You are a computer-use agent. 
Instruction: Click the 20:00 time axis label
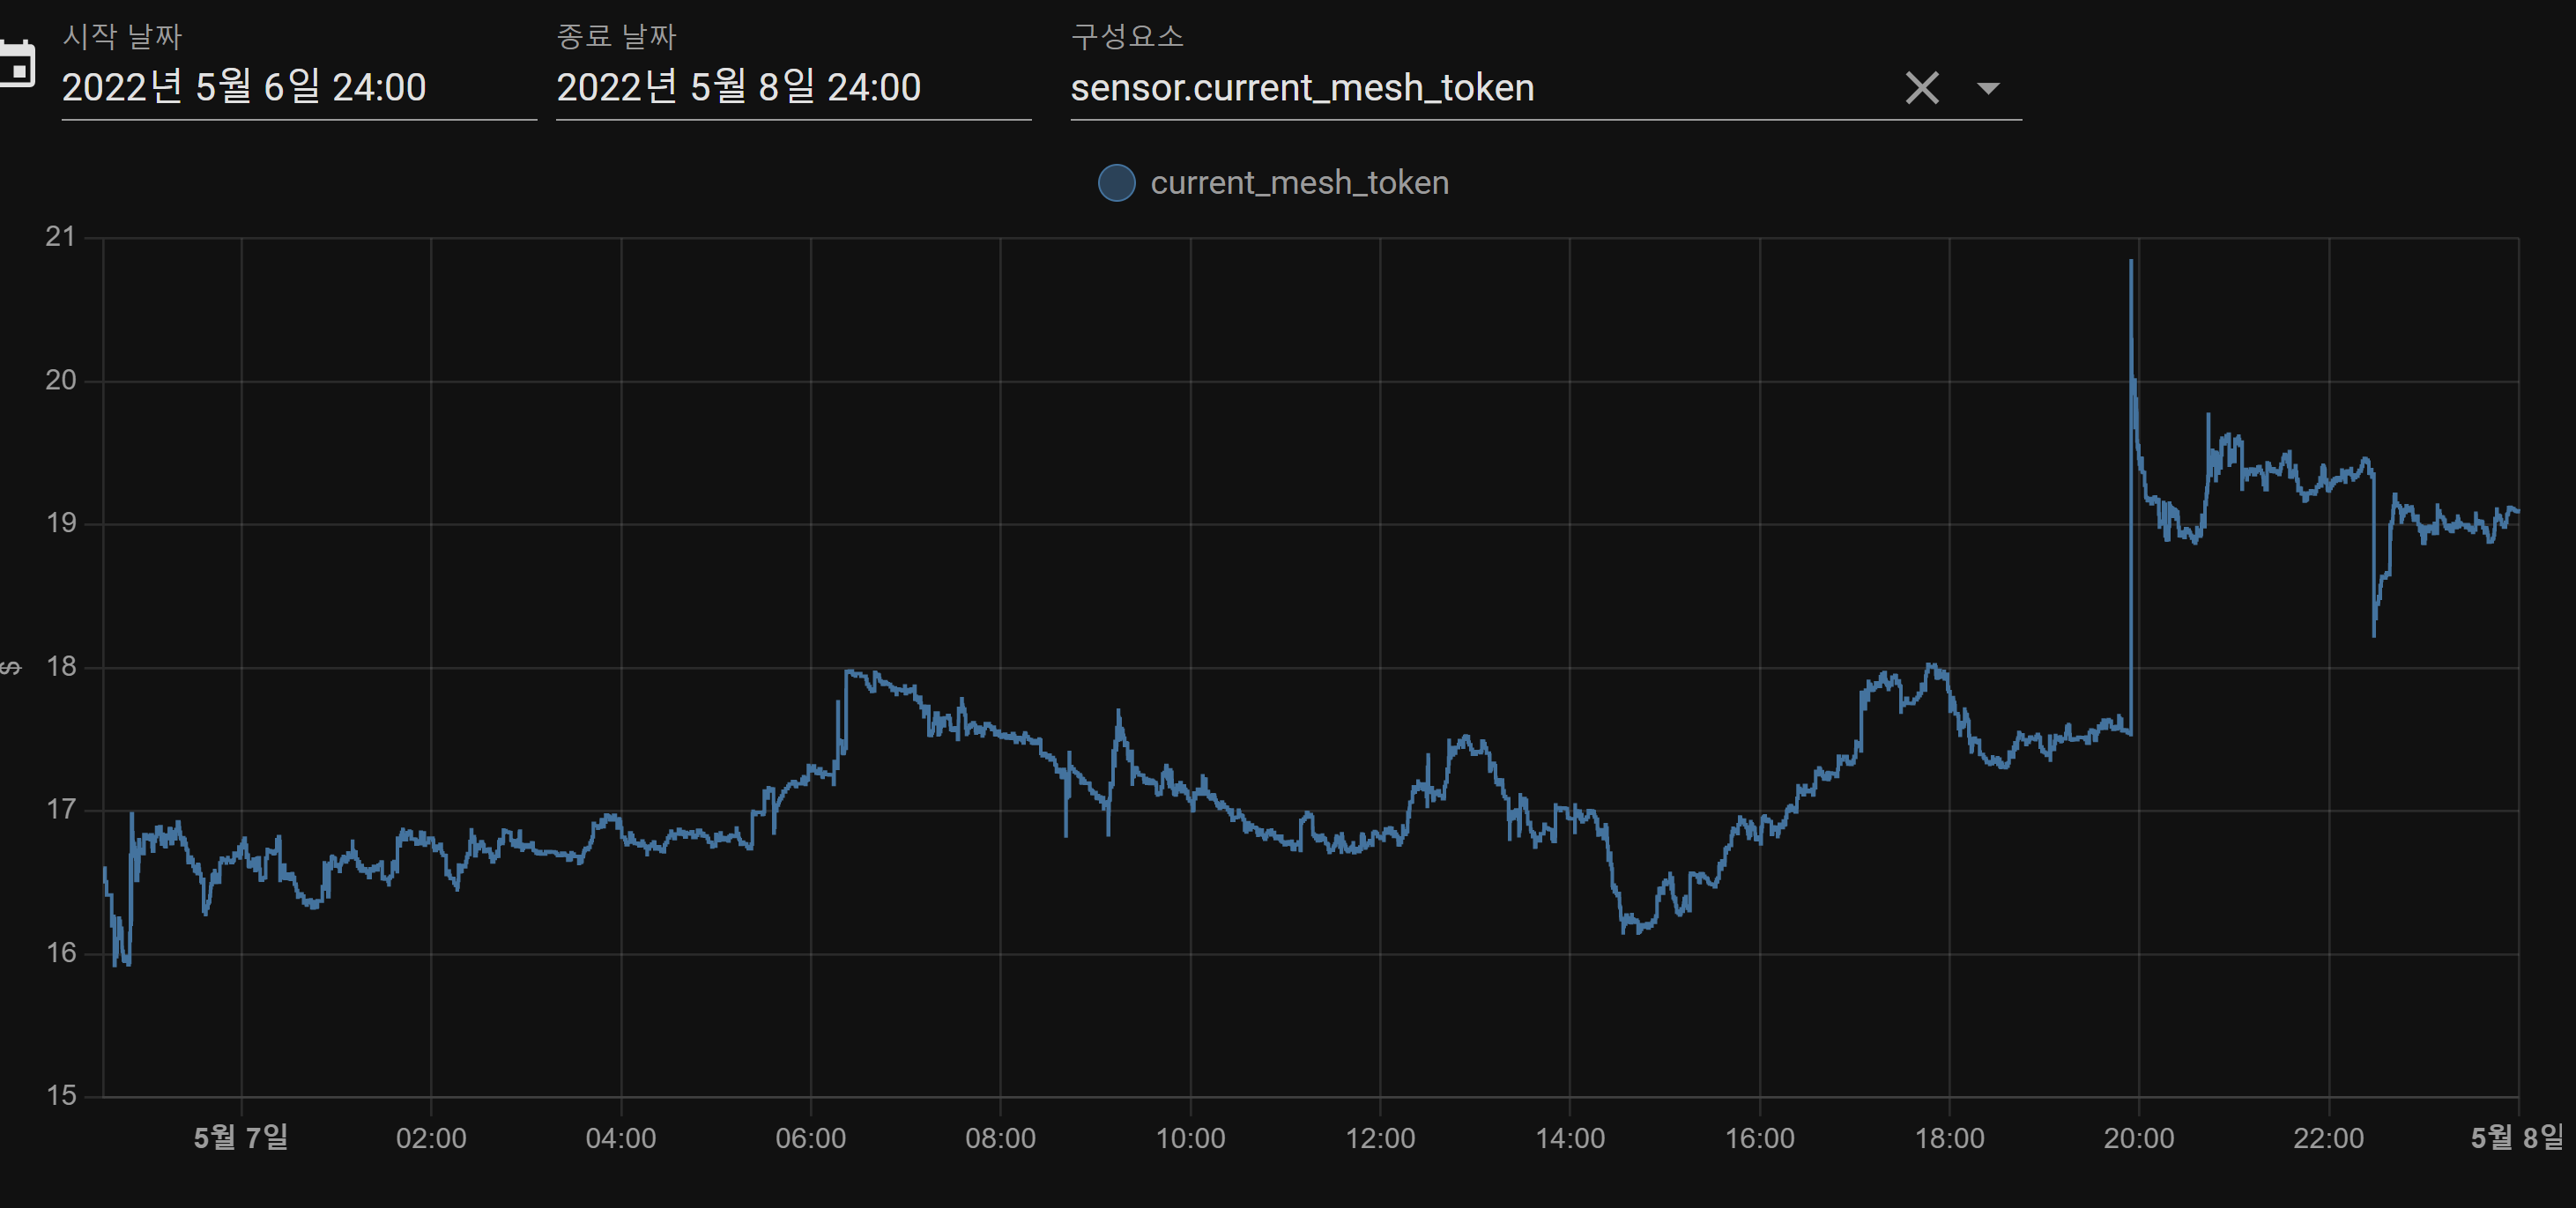(x=2138, y=1138)
